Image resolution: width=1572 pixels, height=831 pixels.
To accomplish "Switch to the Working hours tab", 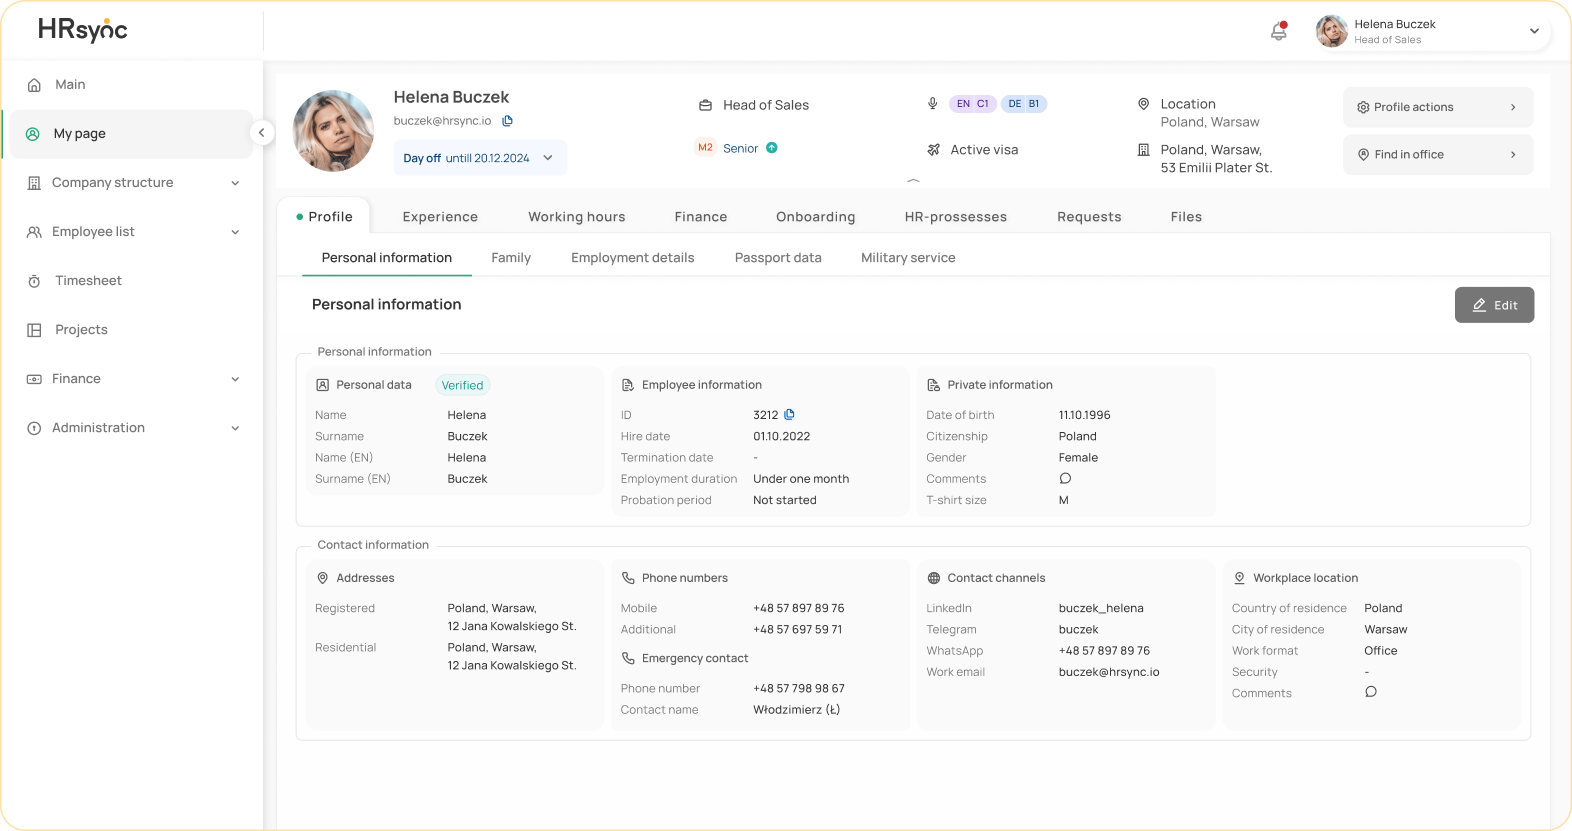I will click(577, 217).
